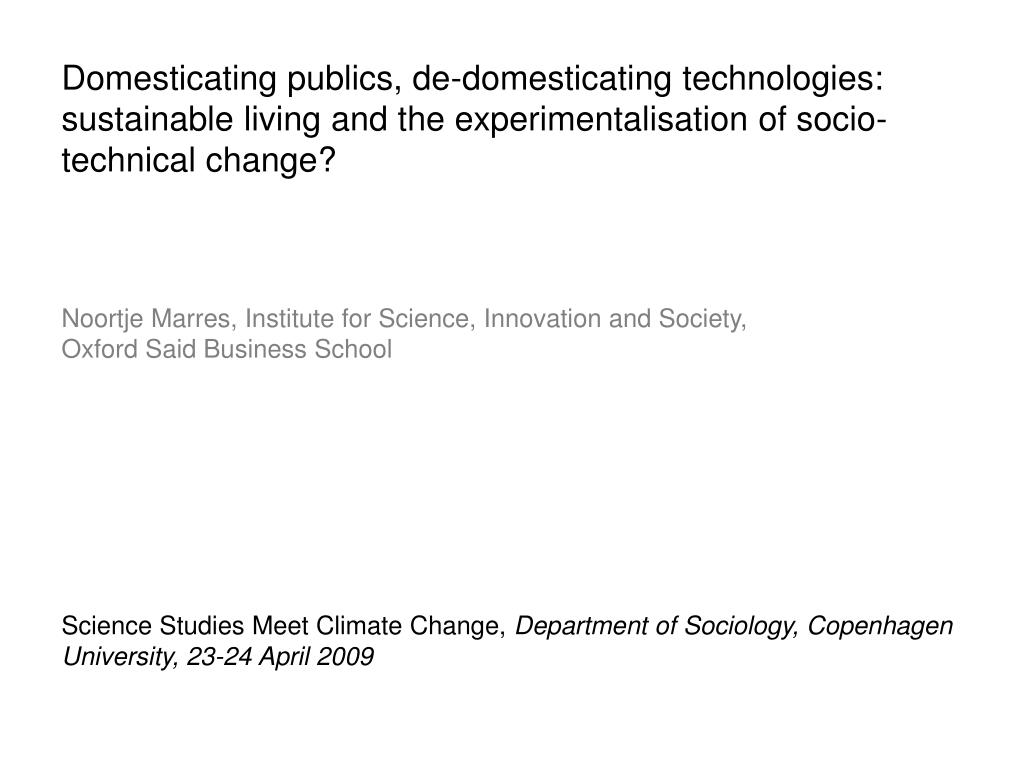Click "Science Studies Meet Climate Change" text

pyautogui.click(x=281, y=626)
